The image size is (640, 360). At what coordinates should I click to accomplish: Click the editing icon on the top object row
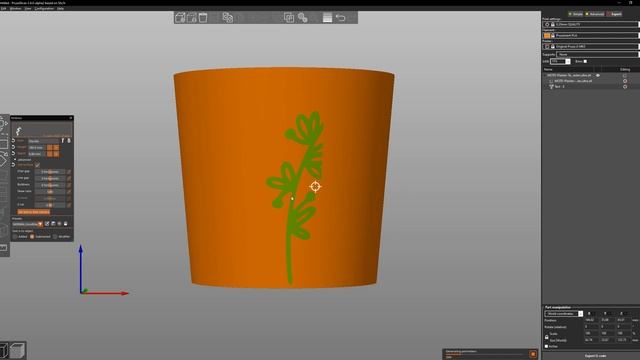pos(625,76)
